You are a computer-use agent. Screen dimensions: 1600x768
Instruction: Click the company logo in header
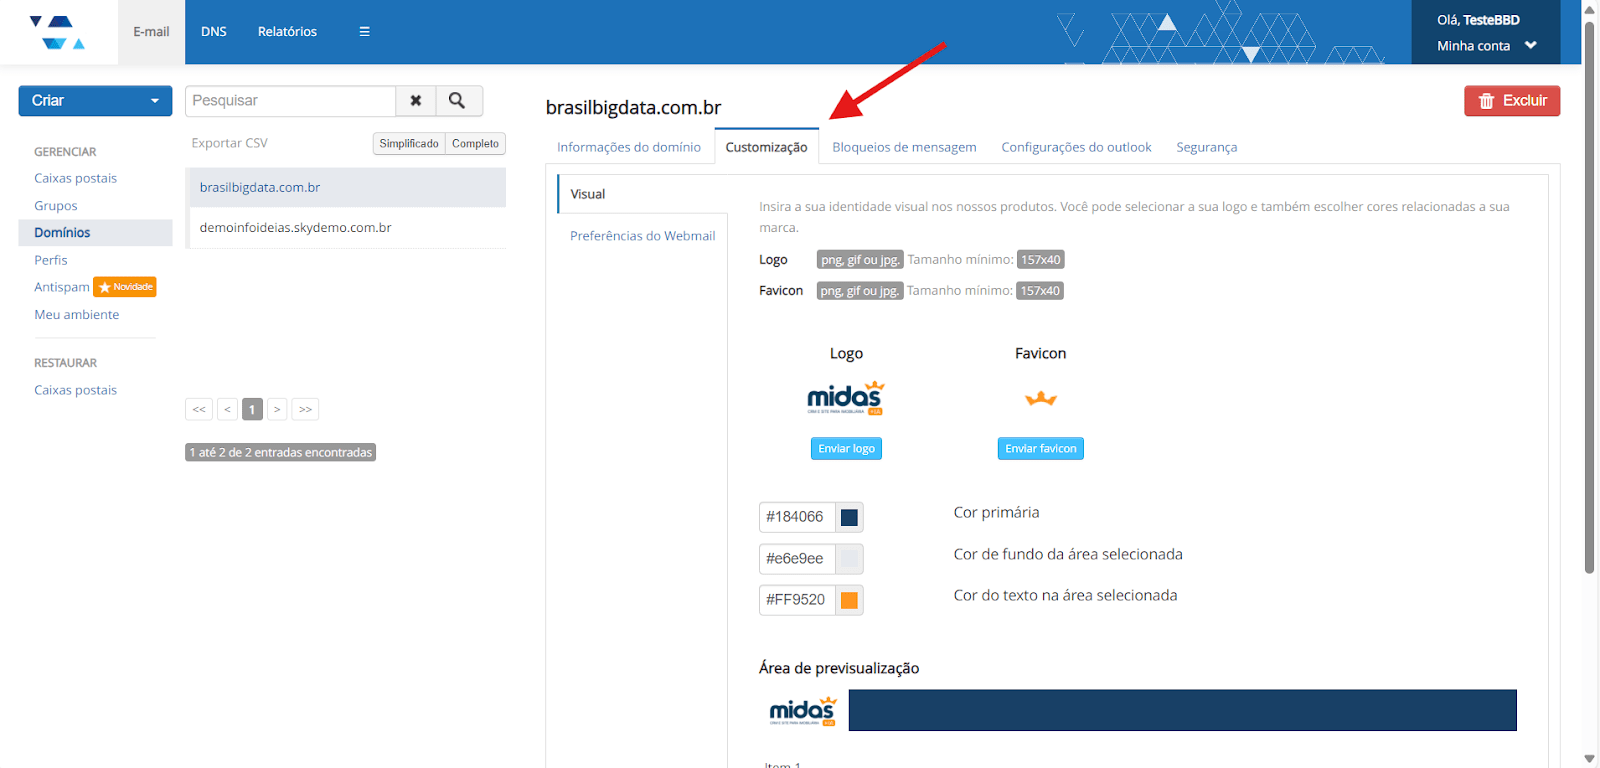click(x=58, y=32)
